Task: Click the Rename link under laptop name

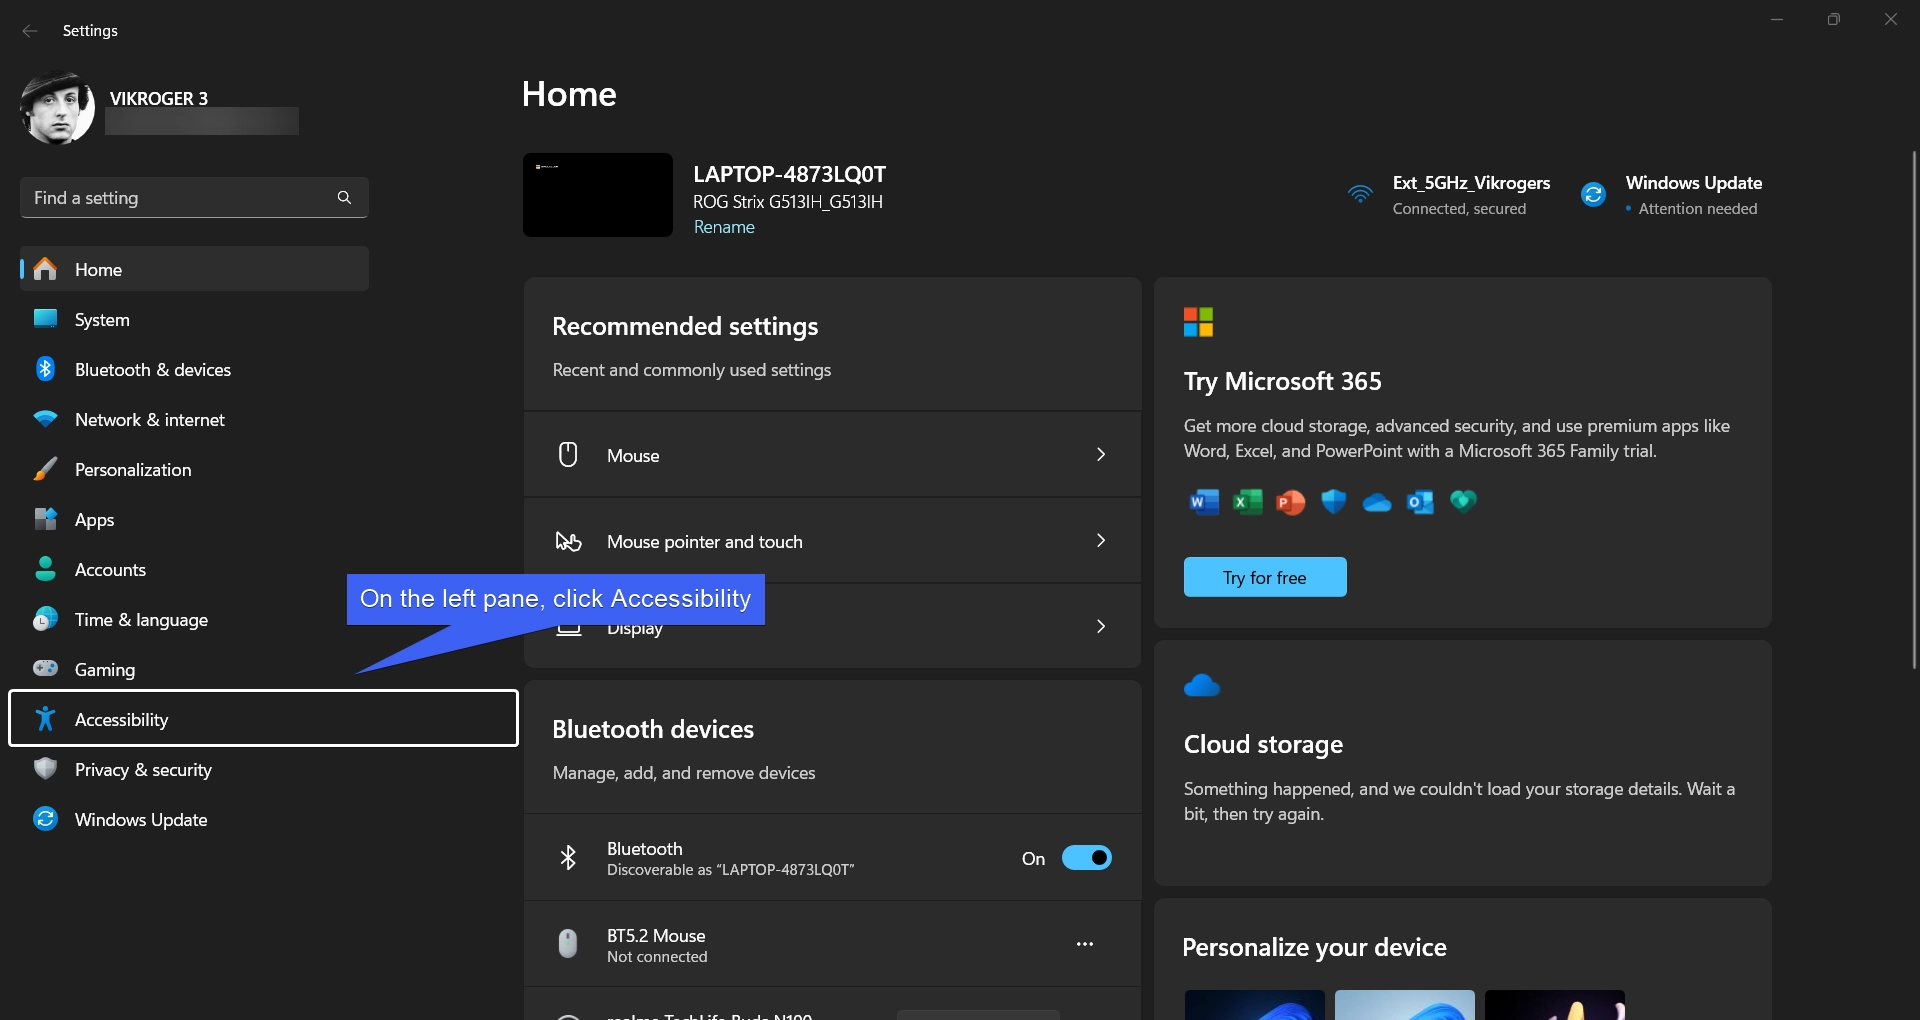Action: click(724, 227)
